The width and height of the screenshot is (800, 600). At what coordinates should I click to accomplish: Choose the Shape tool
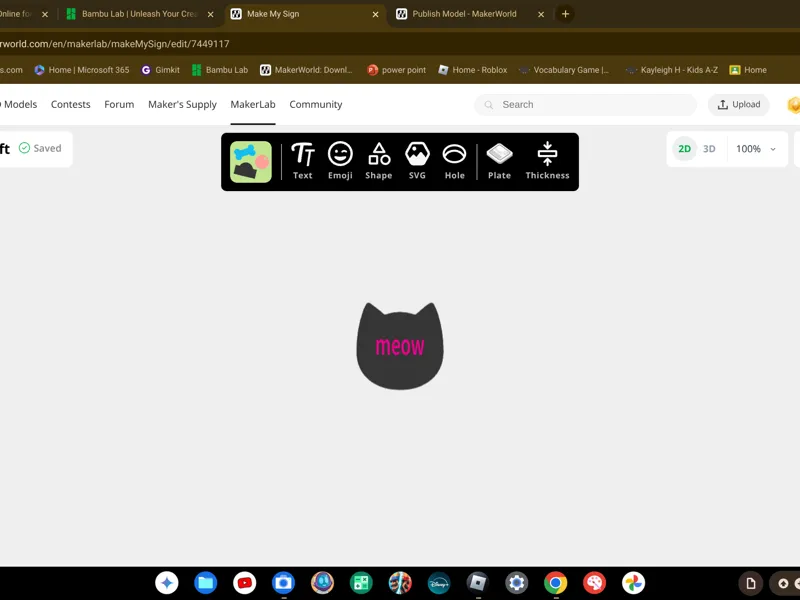click(379, 161)
